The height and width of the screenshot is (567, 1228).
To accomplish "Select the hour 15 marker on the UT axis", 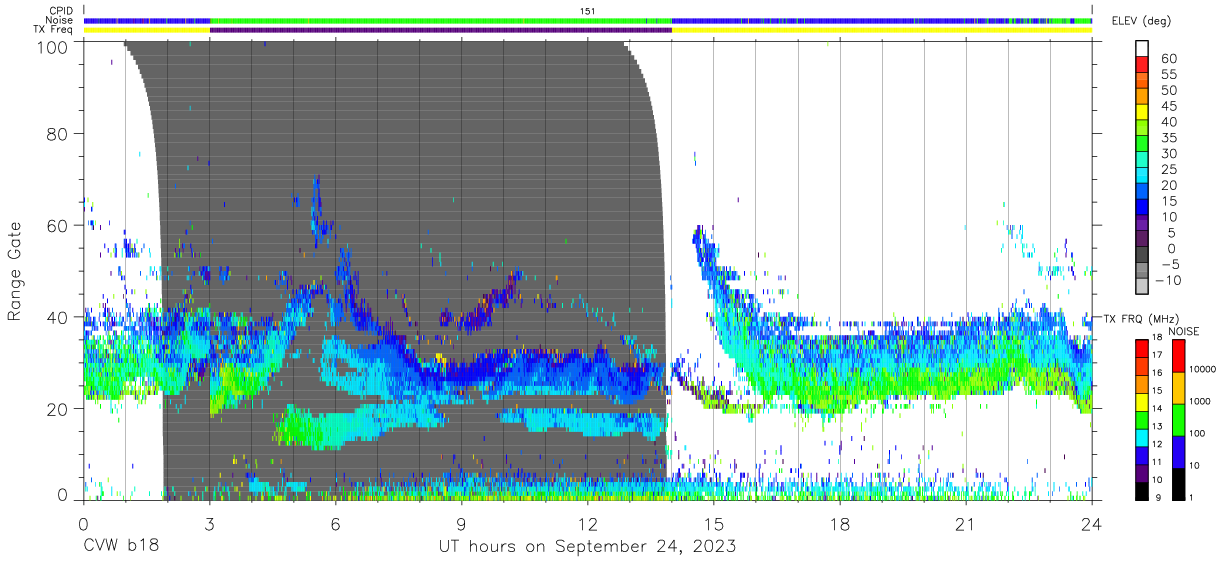I will click(714, 524).
